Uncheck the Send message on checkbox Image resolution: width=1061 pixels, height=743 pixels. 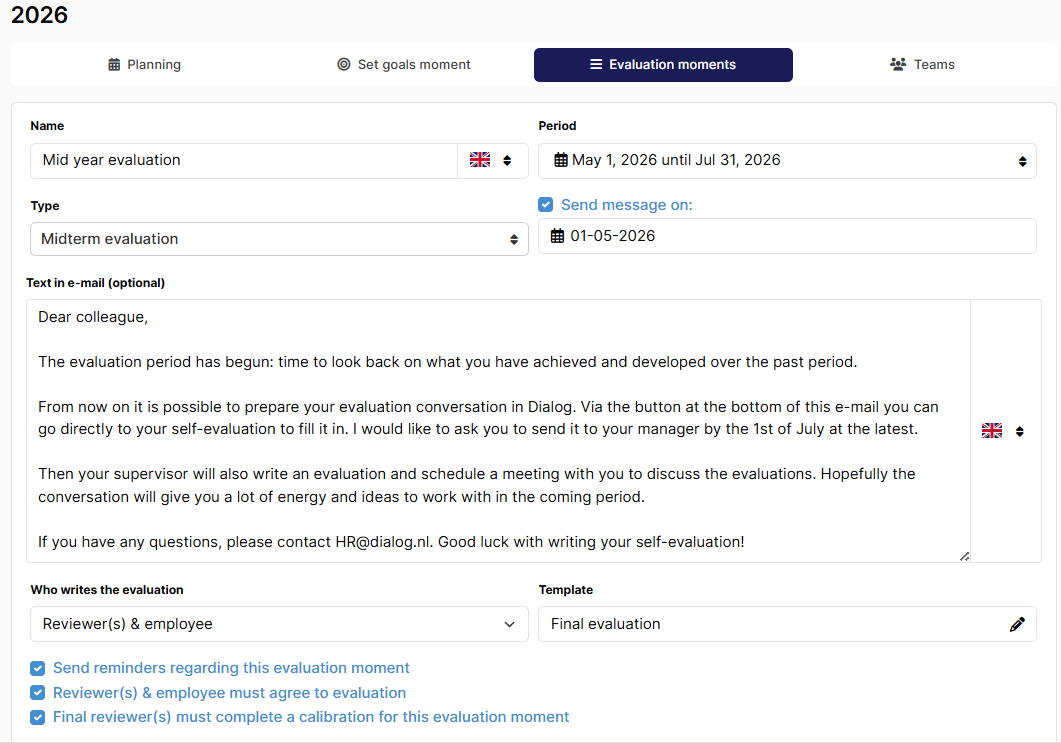point(545,204)
